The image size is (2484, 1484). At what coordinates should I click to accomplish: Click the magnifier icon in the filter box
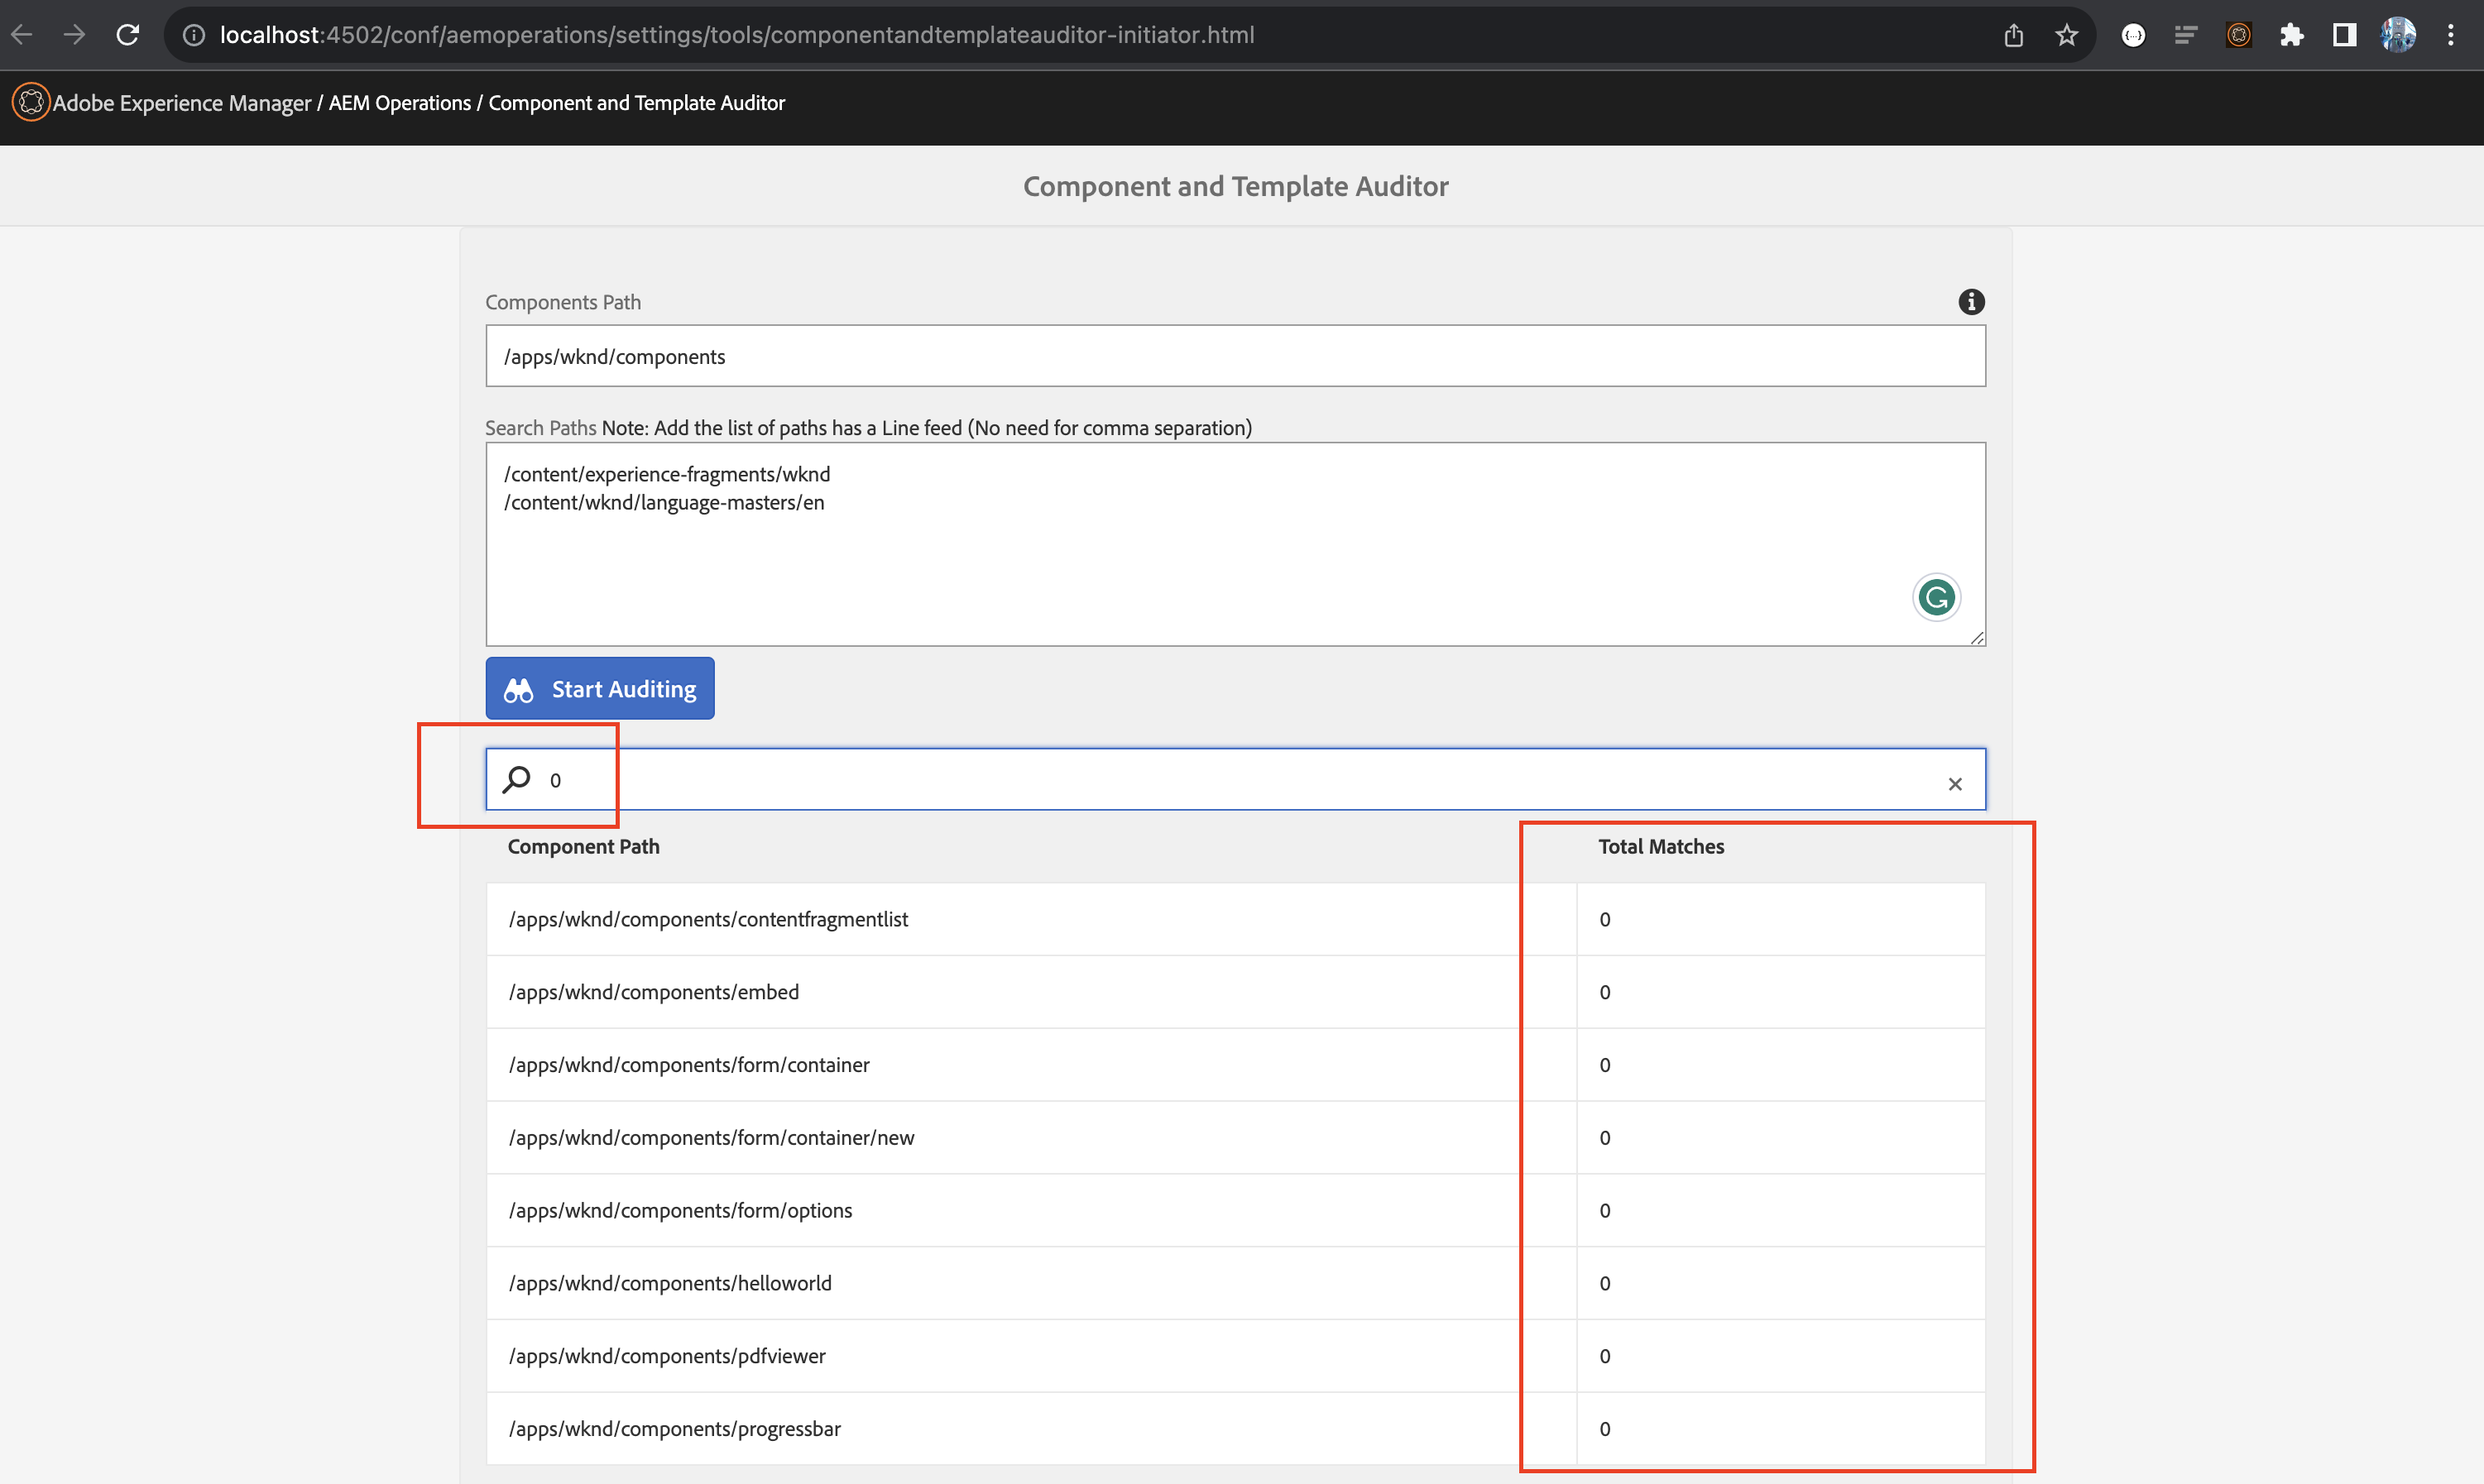[x=517, y=779]
